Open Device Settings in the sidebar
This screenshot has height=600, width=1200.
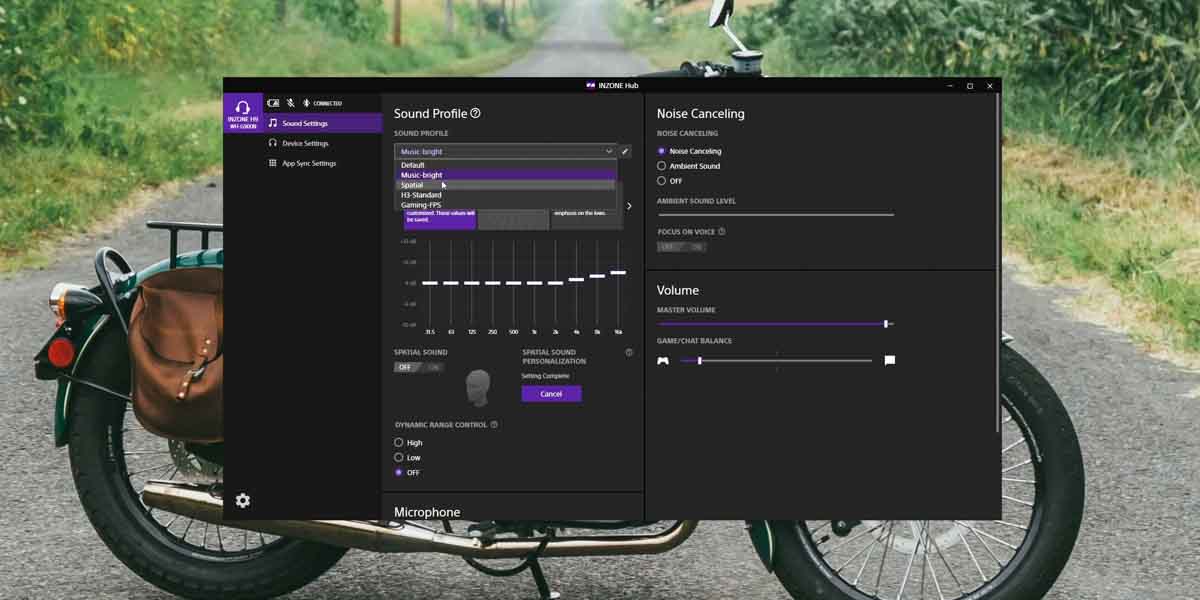[x=305, y=143]
